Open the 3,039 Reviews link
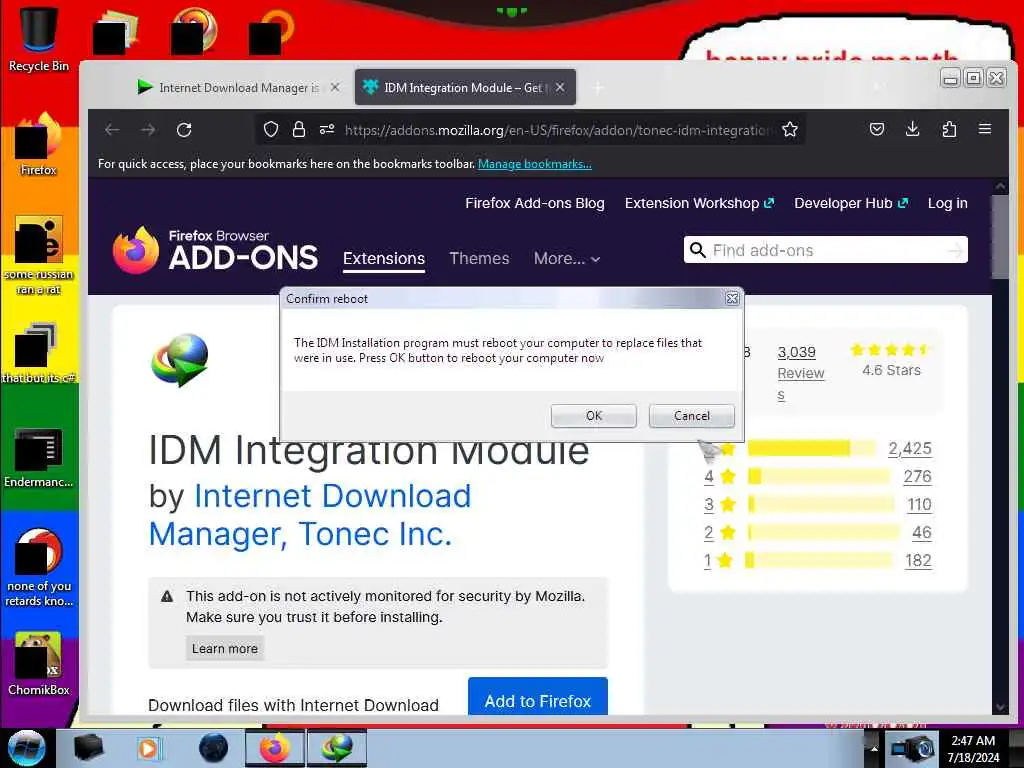The height and width of the screenshot is (768, 1024). coord(801,373)
